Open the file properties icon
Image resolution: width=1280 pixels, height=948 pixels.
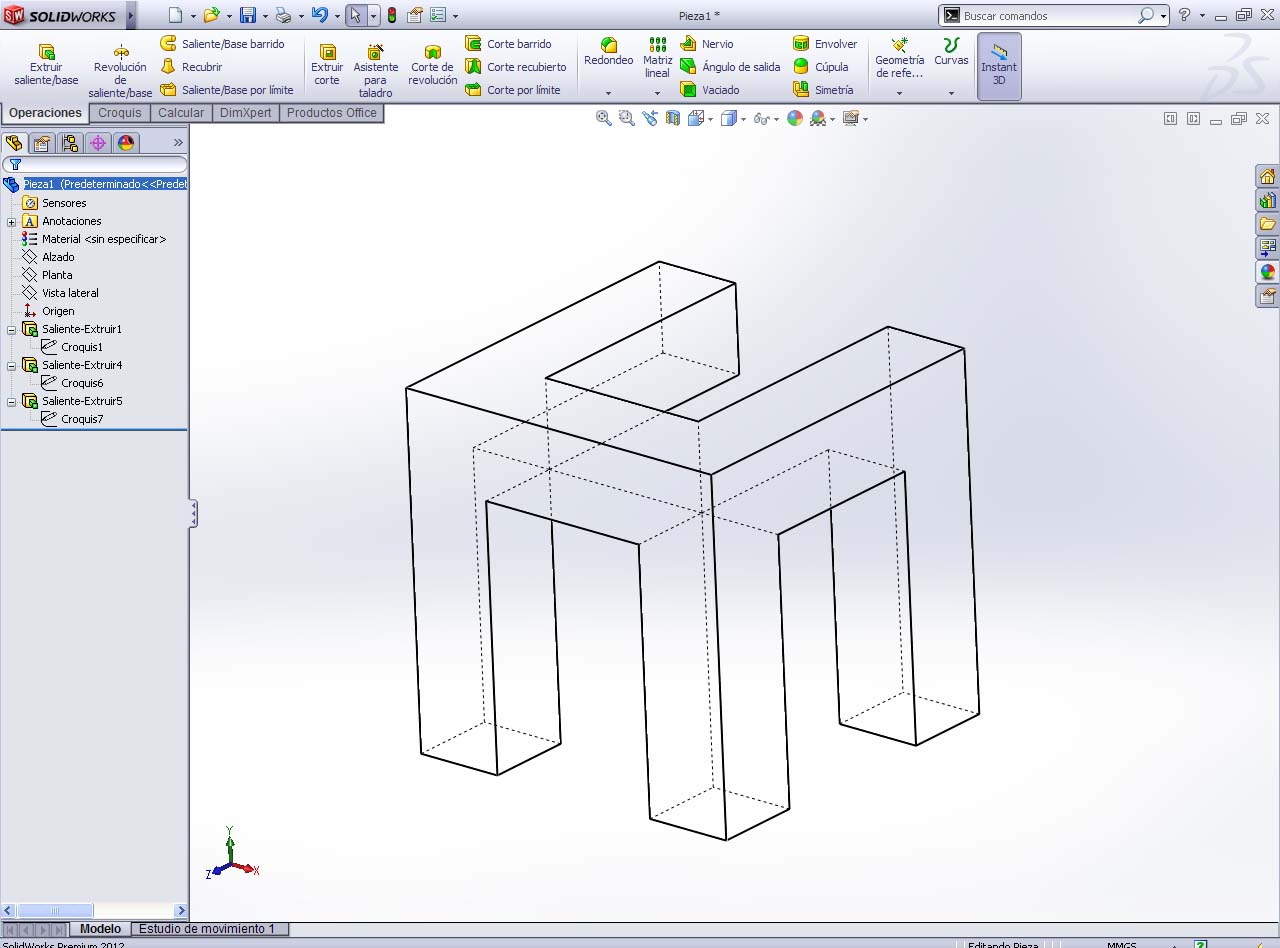(415, 15)
